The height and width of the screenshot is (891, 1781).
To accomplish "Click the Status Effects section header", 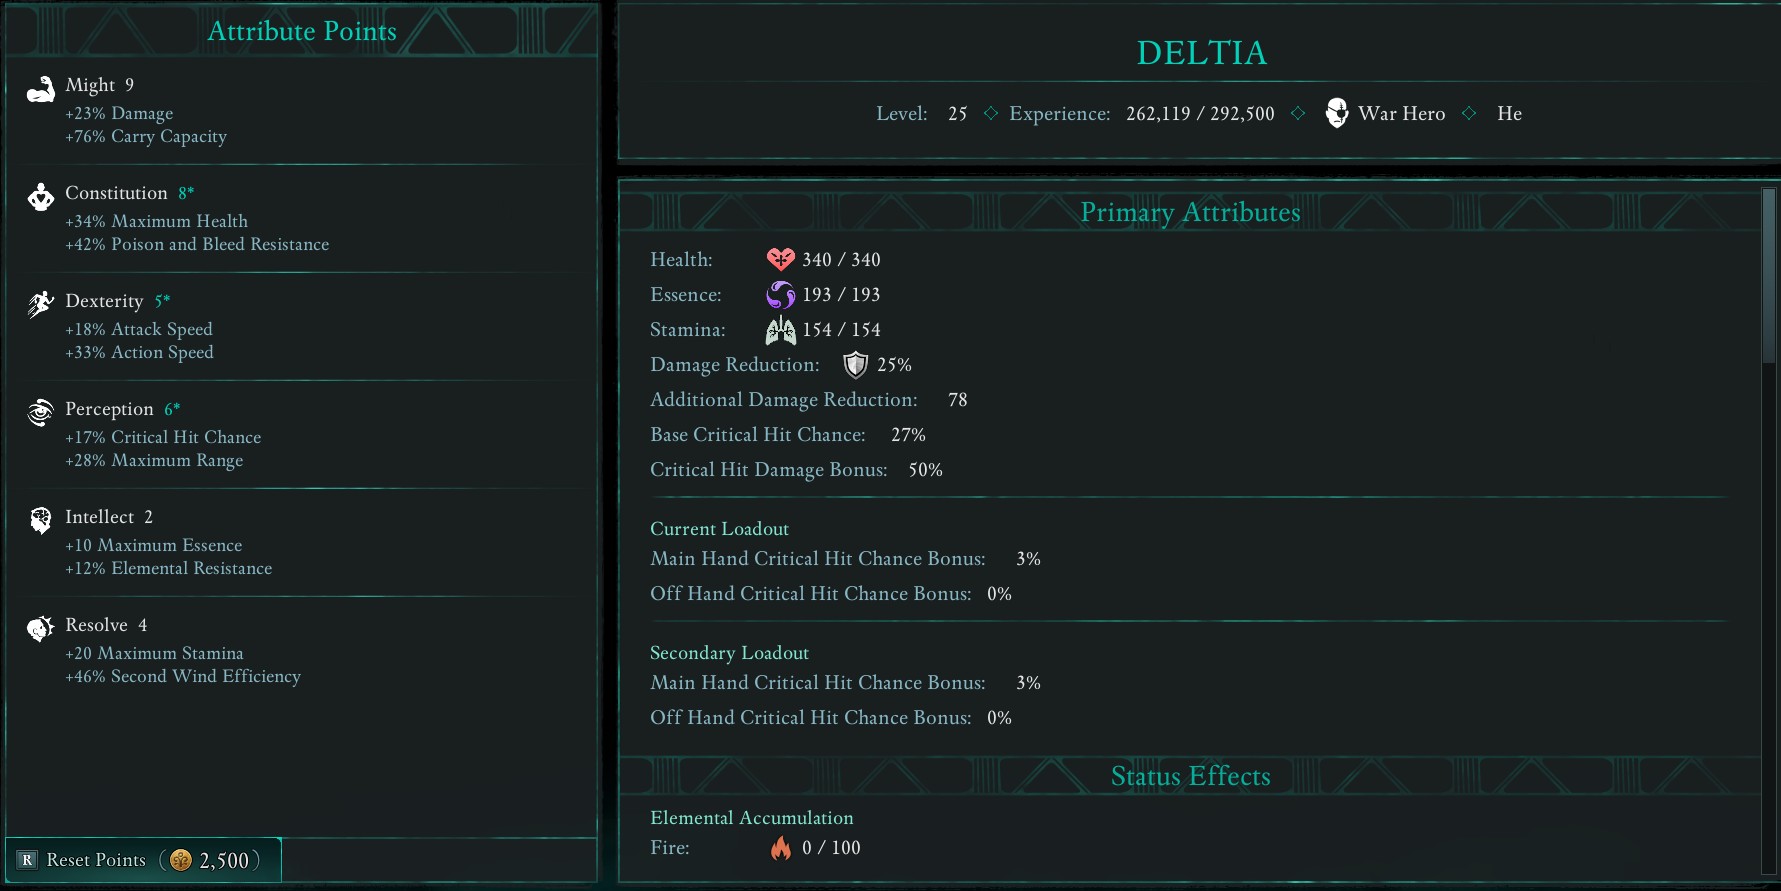I will (x=1190, y=777).
